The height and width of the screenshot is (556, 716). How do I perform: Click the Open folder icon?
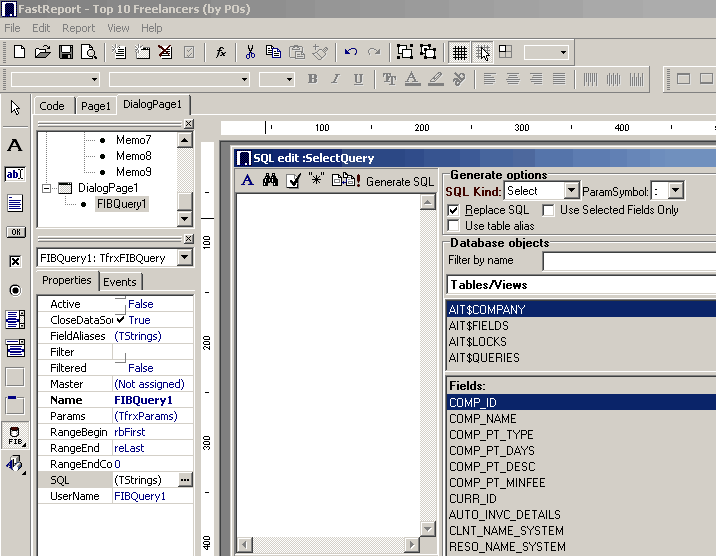[x=42, y=52]
